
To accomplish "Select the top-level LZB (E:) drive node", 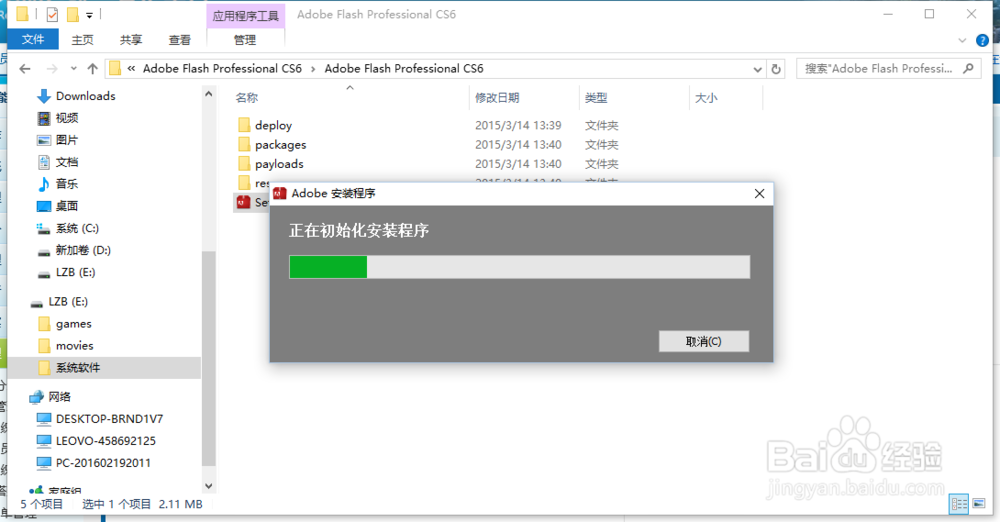I will point(68,302).
